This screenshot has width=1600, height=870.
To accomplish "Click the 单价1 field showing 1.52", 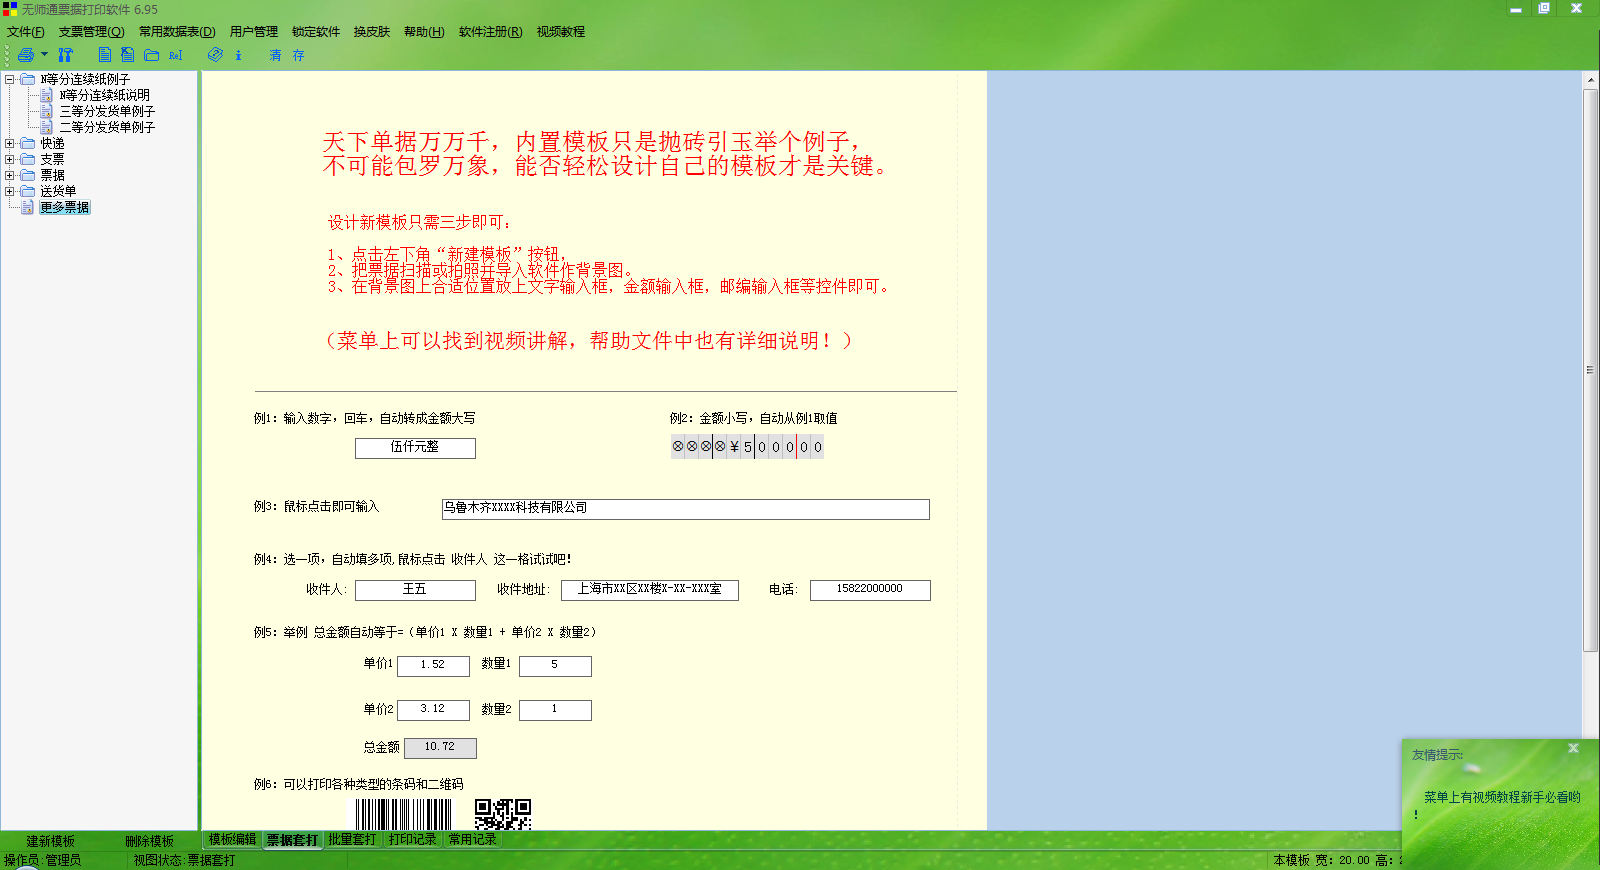I will [433, 666].
